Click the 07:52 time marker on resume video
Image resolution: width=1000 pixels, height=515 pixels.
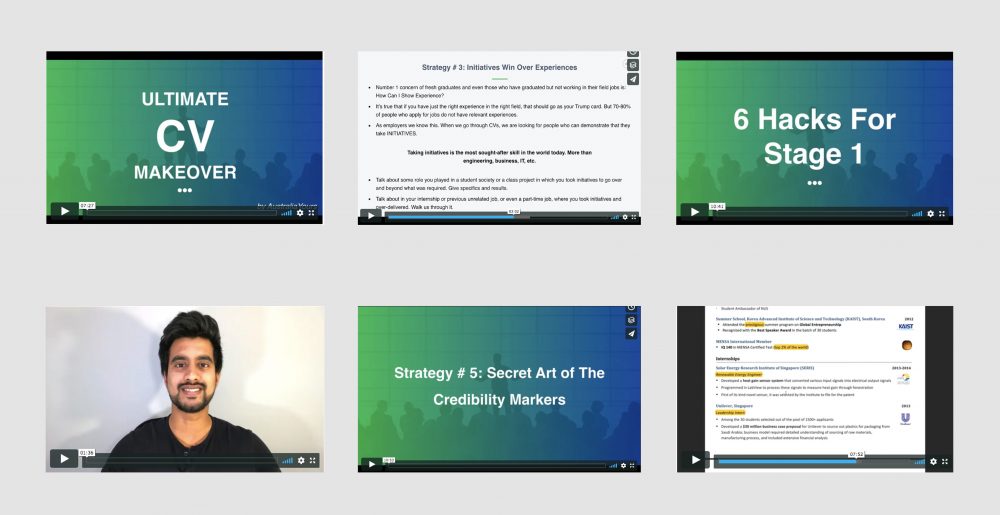pos(856,454)
